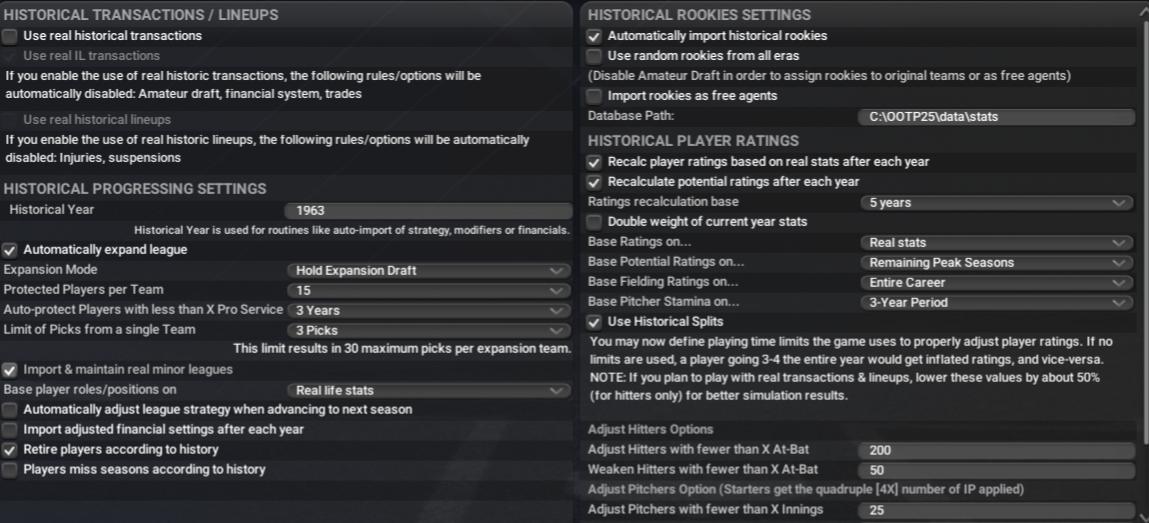
Task: Click Adjust Hitters with fewer At-Bat field
Action: click(x=995, y=450)
